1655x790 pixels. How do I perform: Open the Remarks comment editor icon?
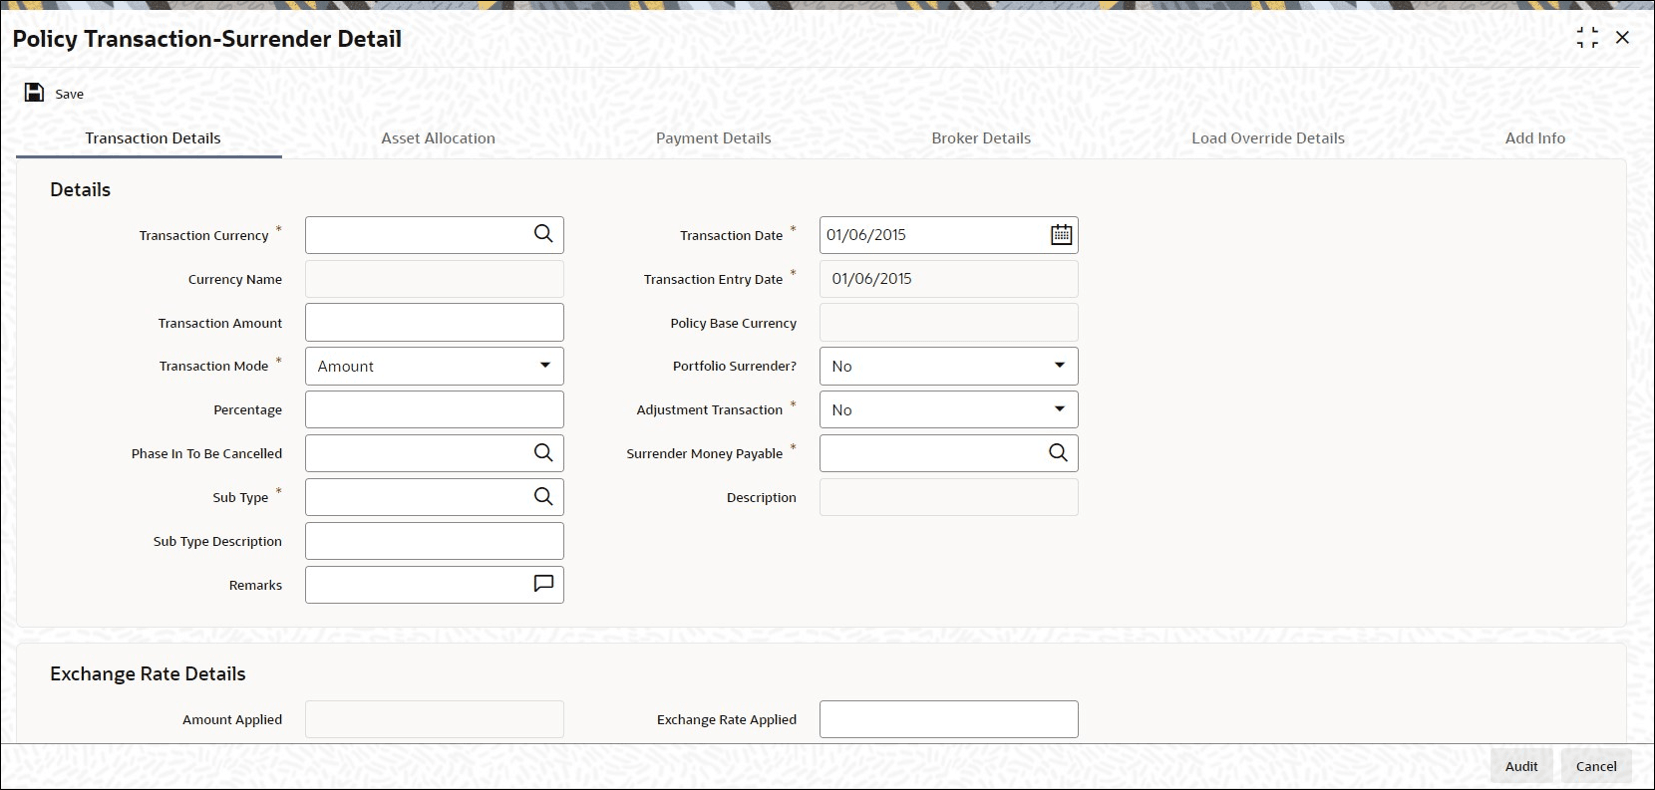543,584
